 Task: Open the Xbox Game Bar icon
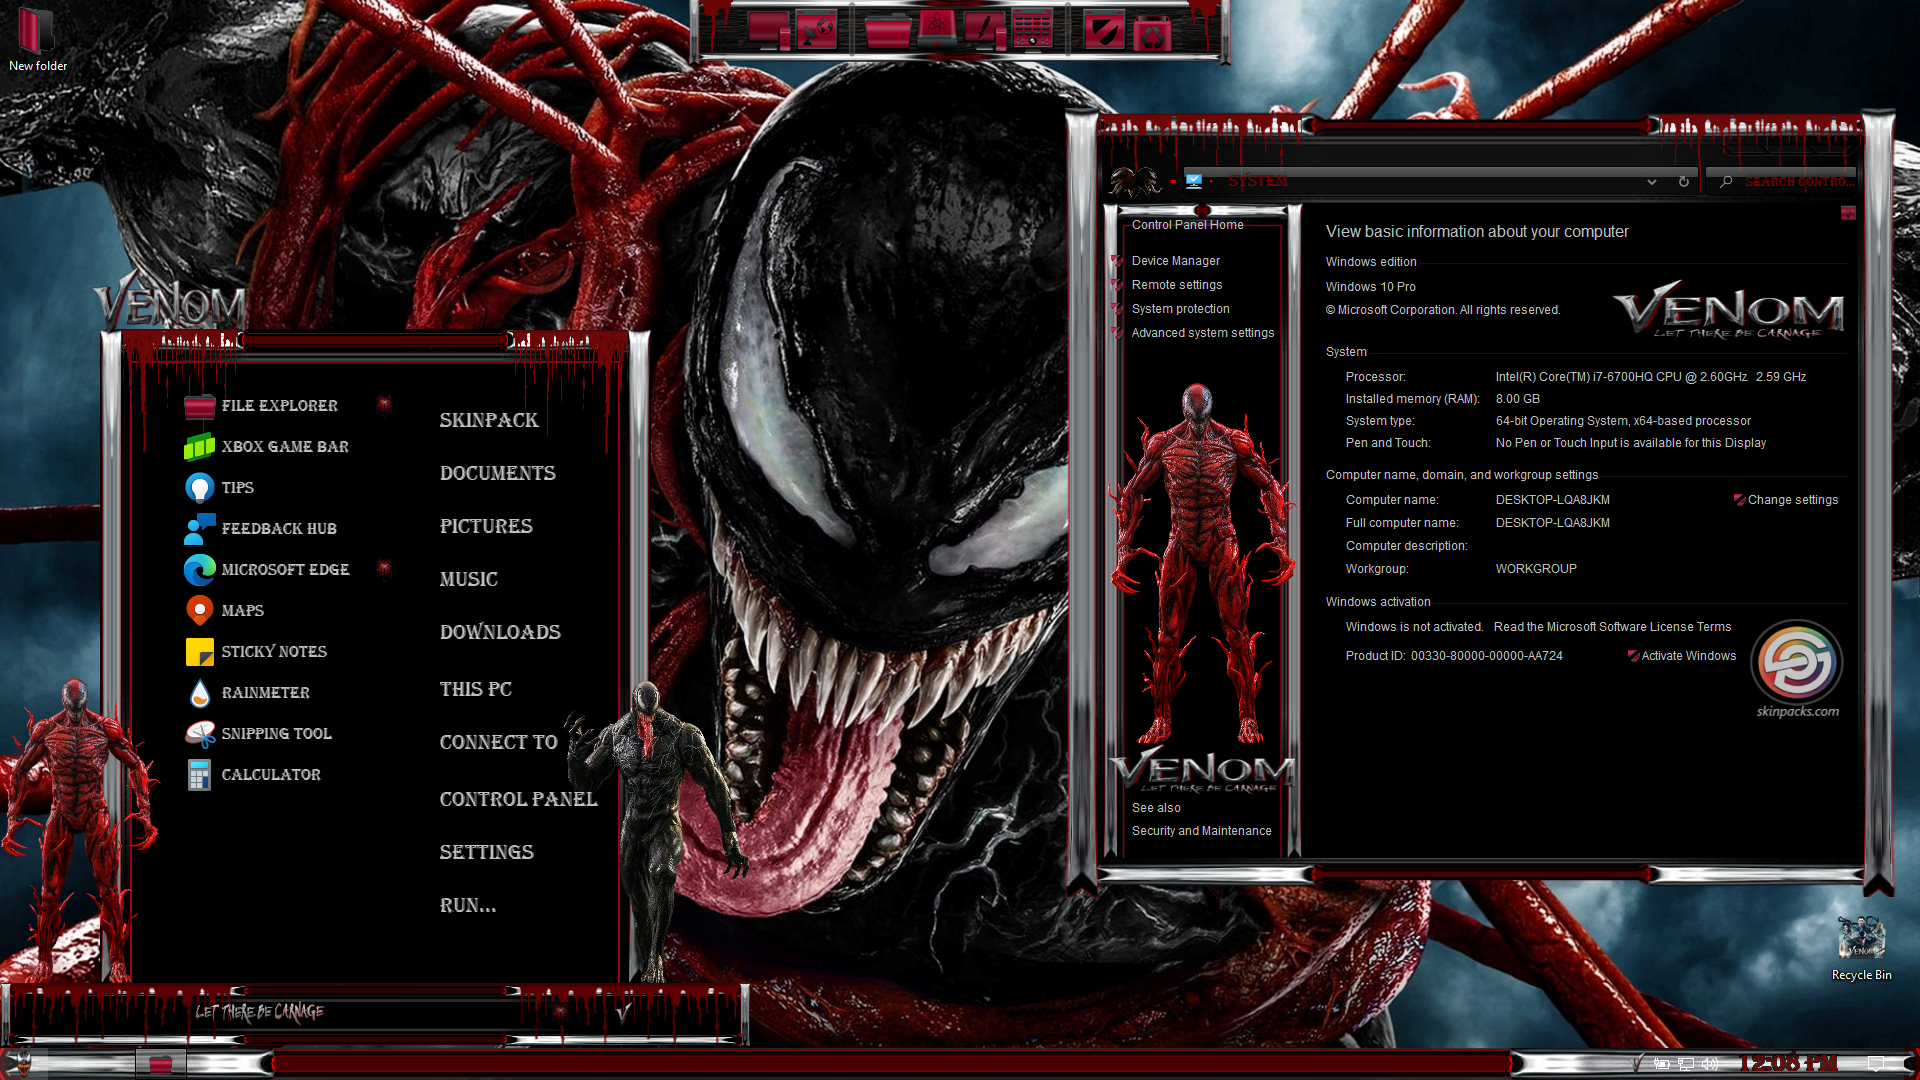(x=200, y=447)
